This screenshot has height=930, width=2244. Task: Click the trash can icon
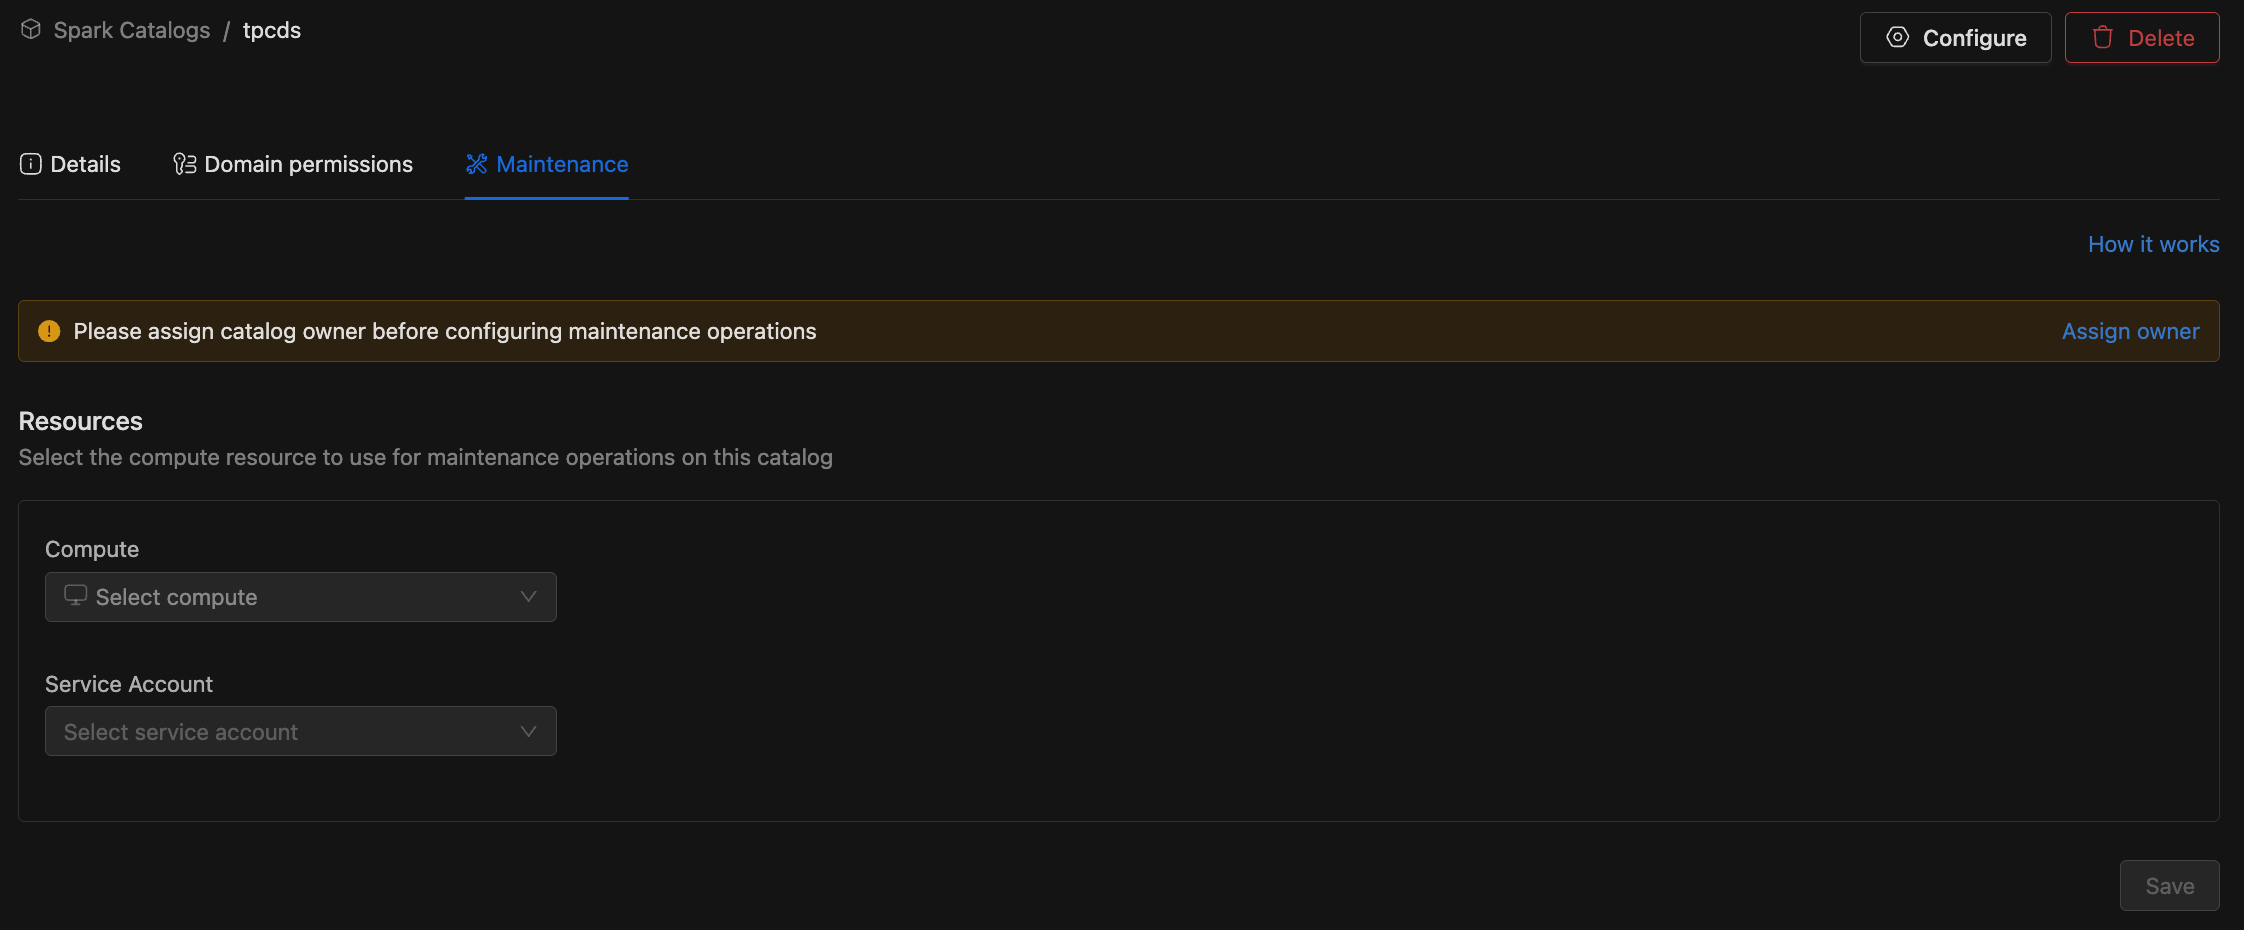pos(2103,38)
